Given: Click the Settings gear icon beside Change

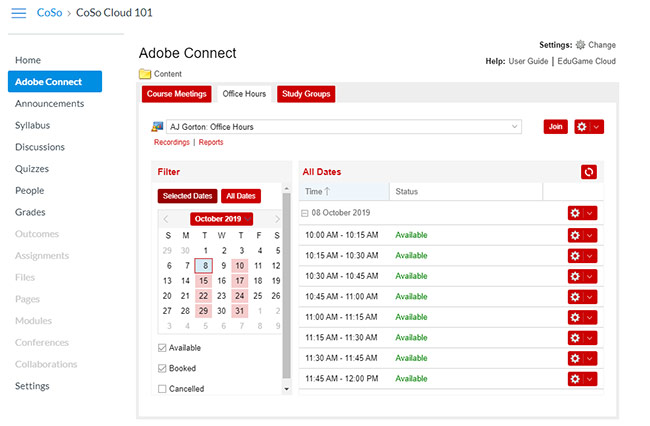Looking at the screenshot, I should click(x=580, y=45).
